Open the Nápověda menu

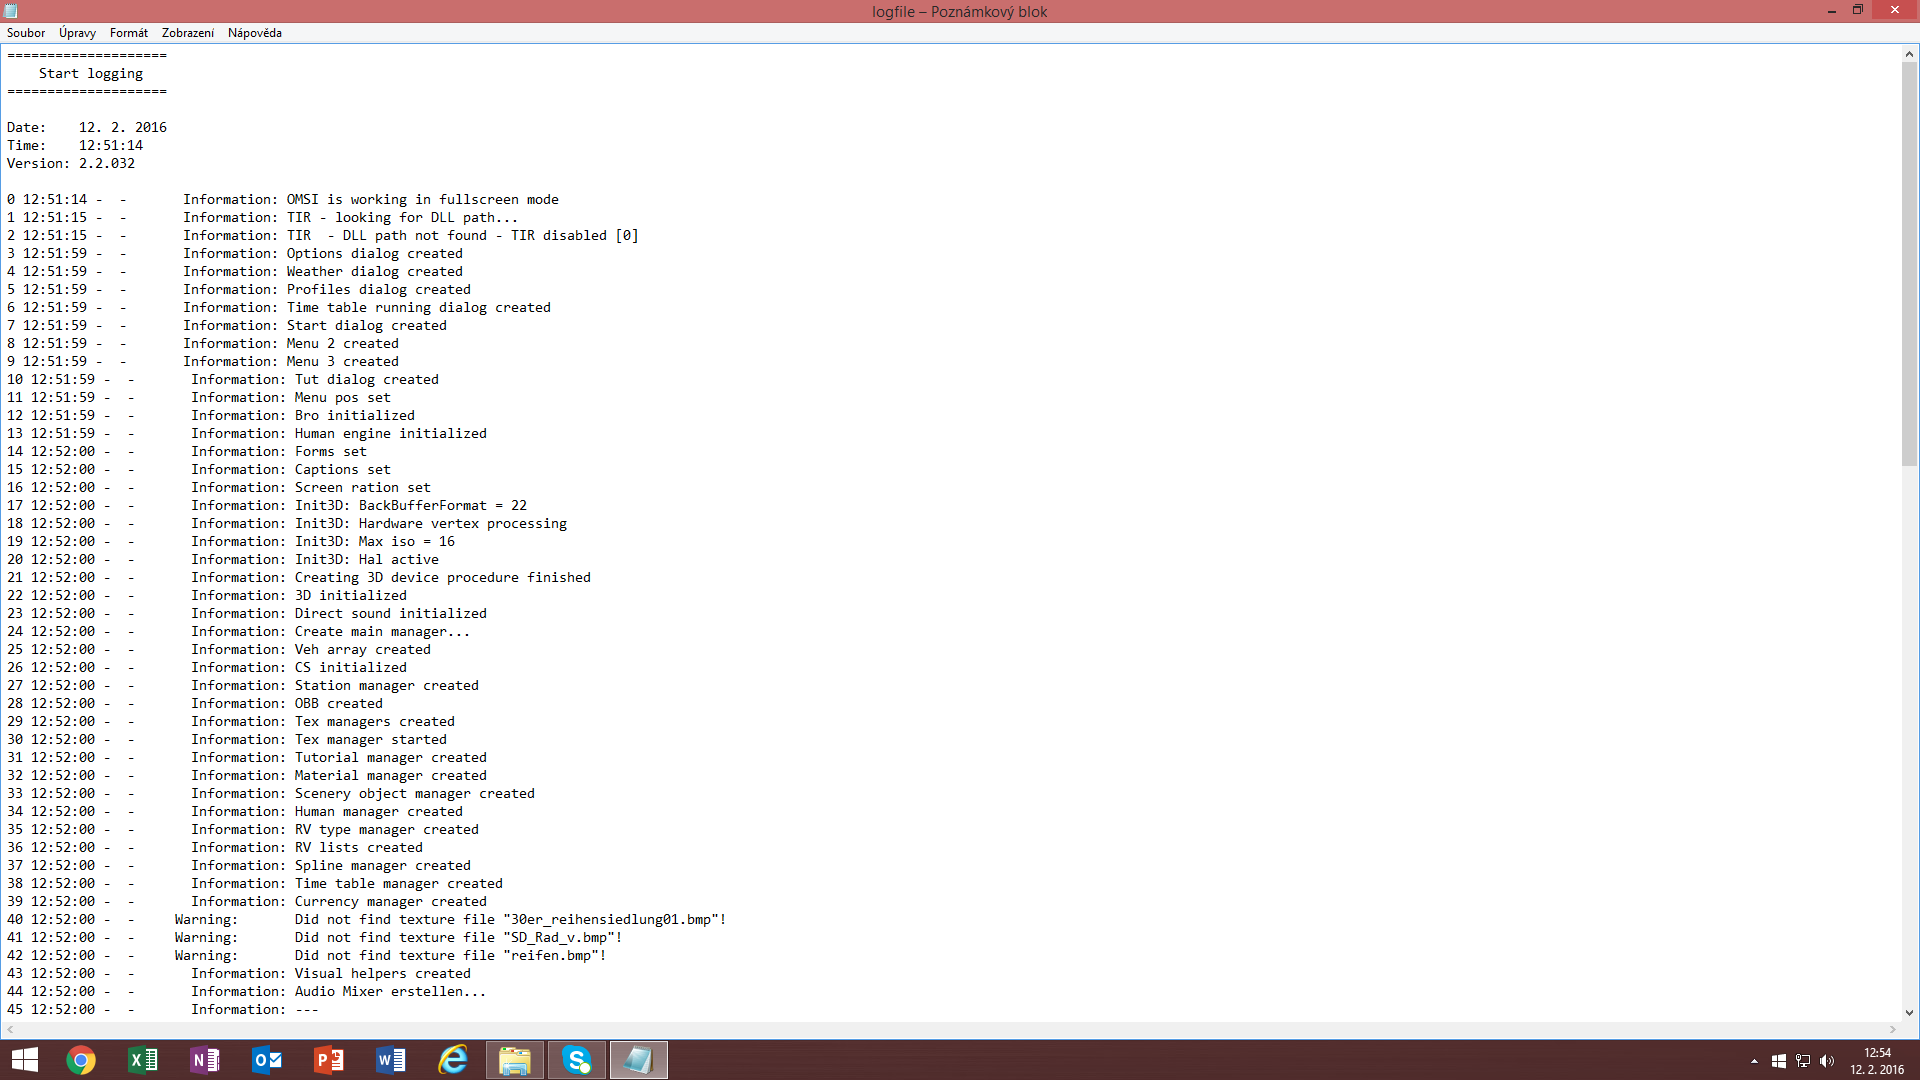coord(254,33)
